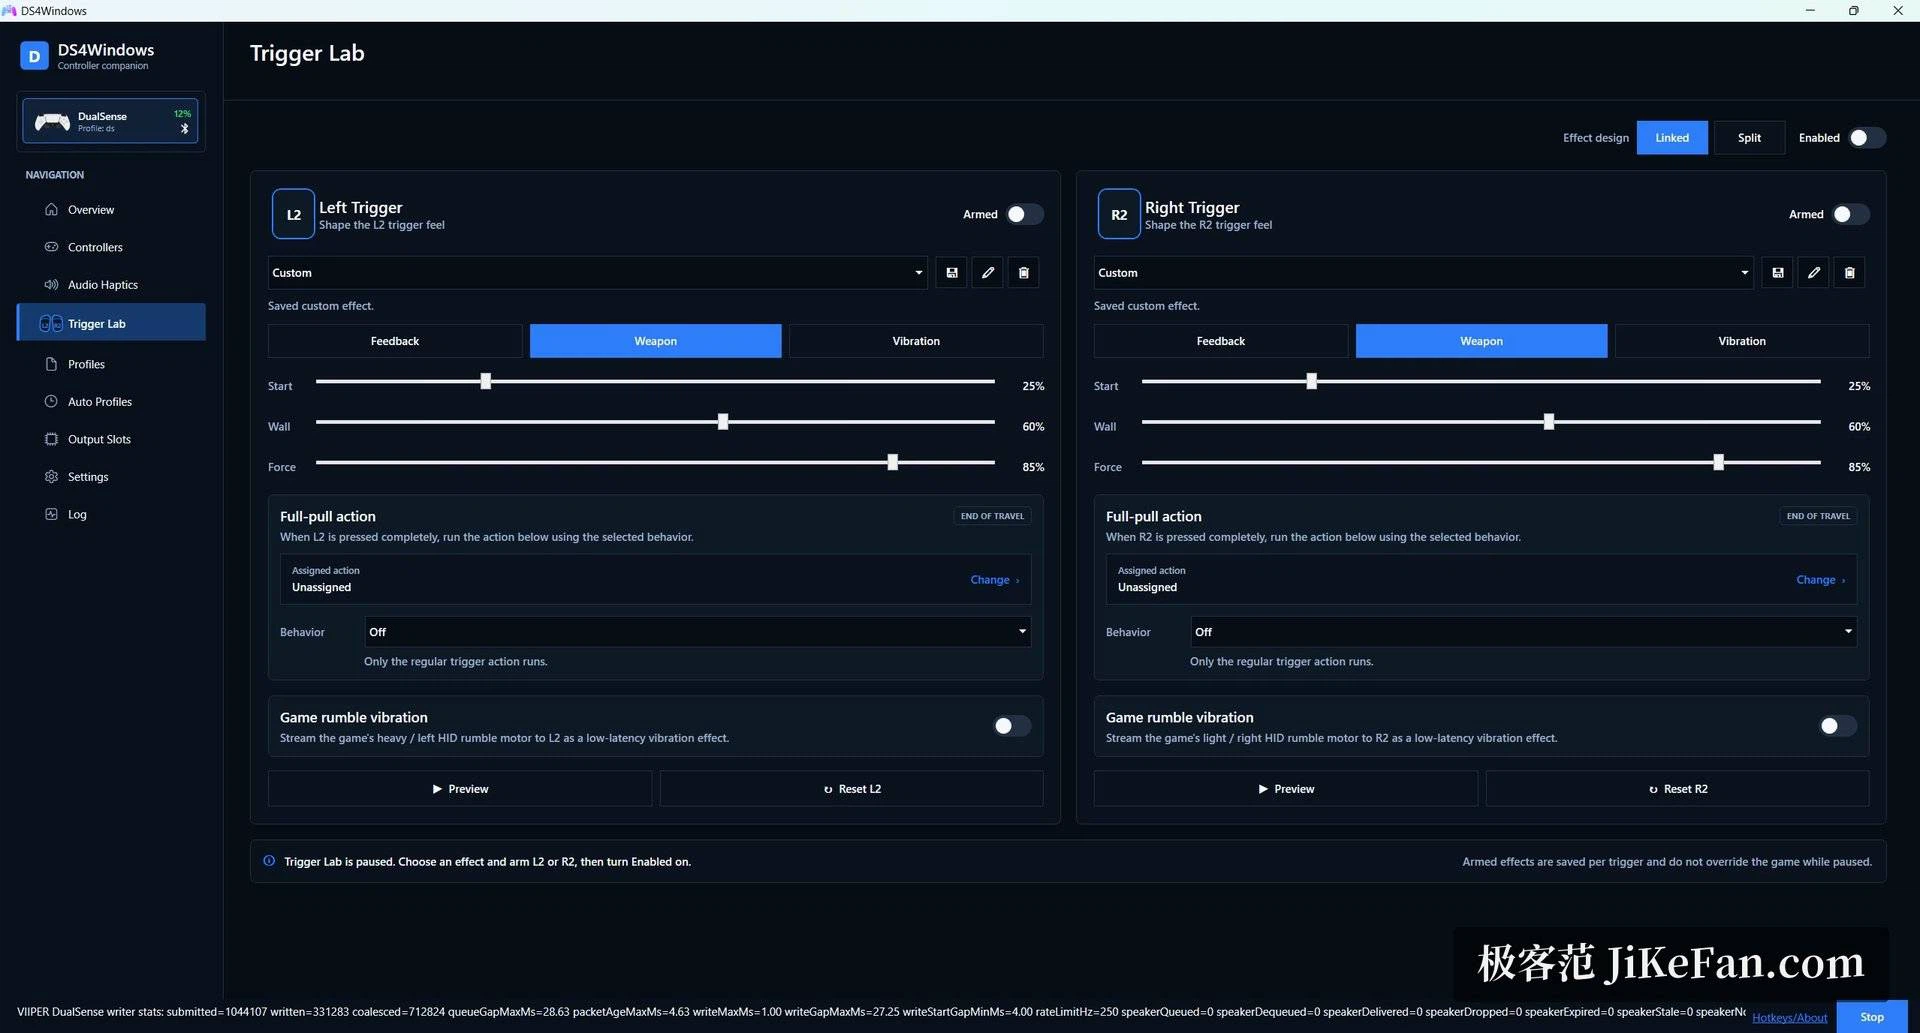Select the Left Trigger Feedback tab

pyautogui.click(x=395, y=341)
